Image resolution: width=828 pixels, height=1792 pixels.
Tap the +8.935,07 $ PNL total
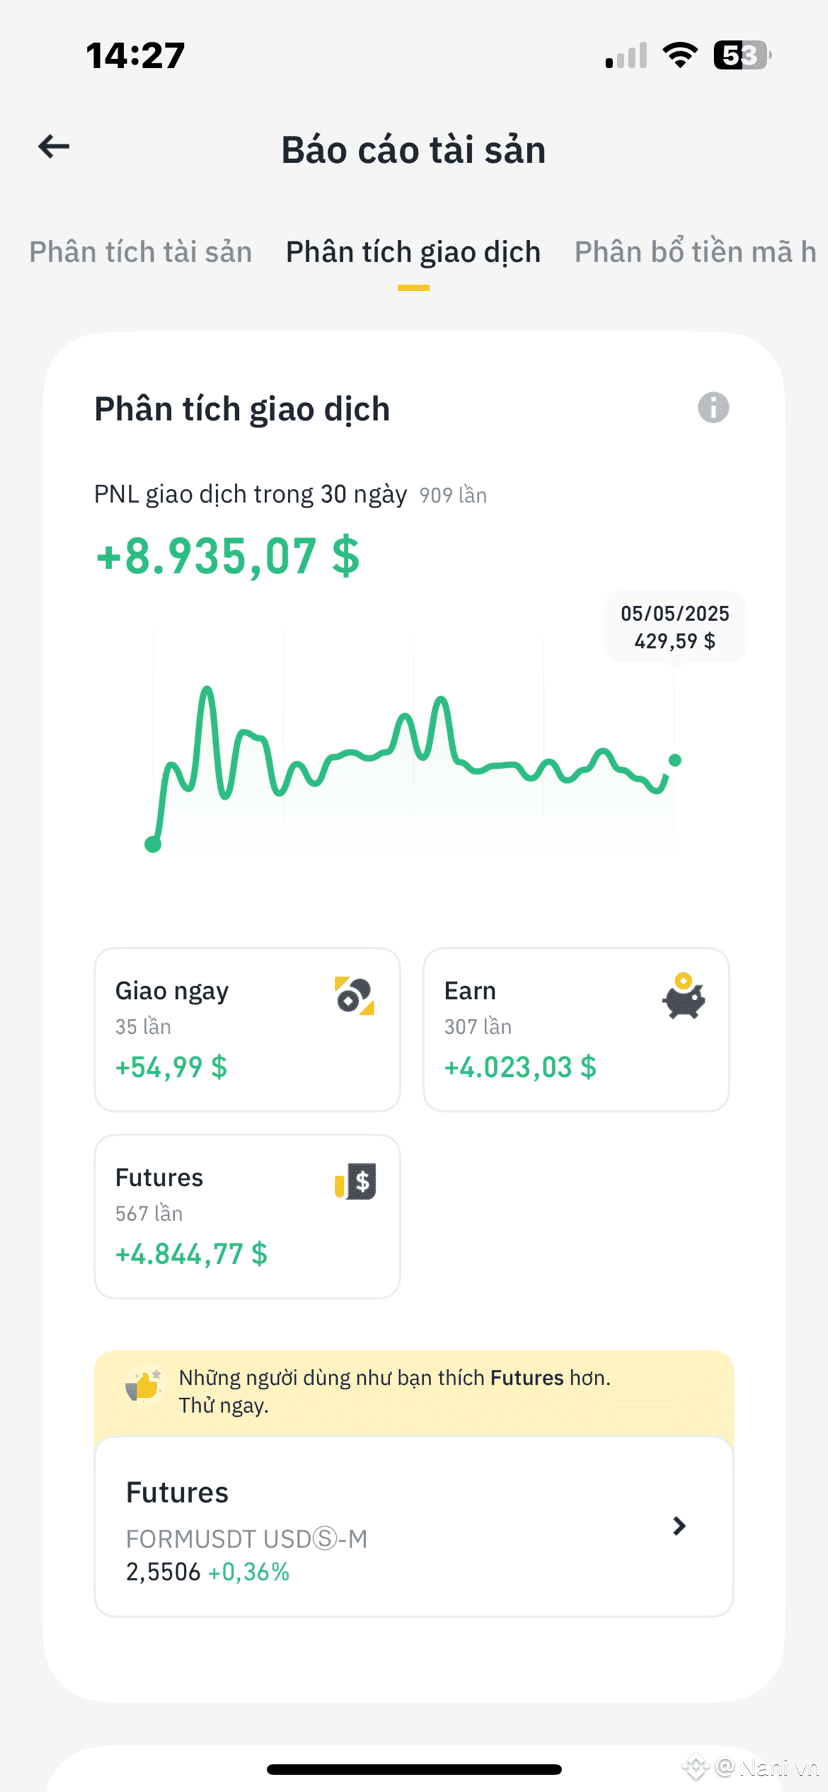[228, 556]
